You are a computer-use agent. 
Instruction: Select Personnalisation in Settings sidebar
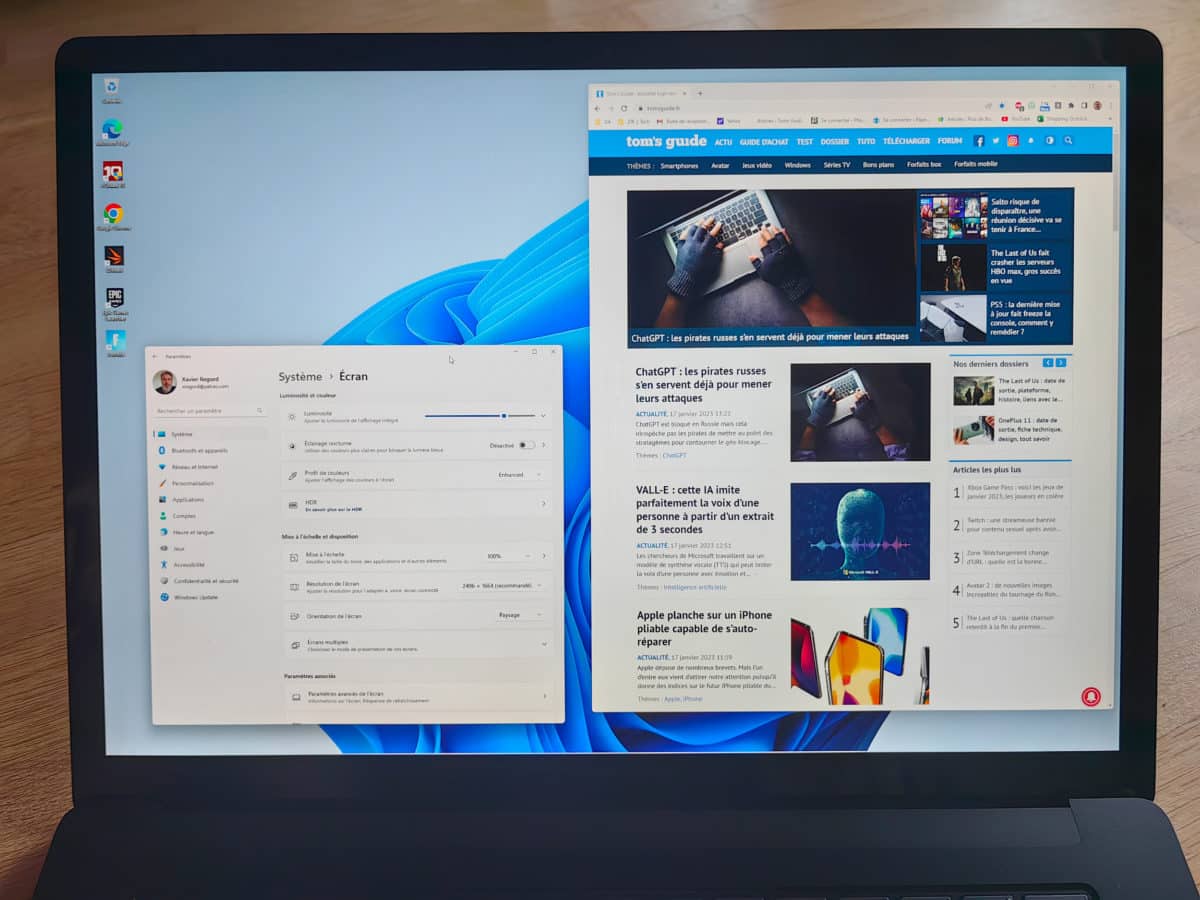pos(211,483)
